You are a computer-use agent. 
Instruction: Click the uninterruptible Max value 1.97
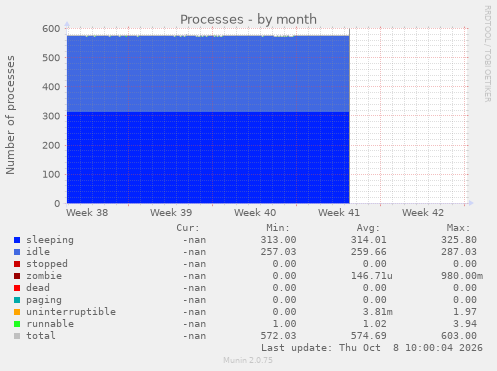click(x=465, y=312)
